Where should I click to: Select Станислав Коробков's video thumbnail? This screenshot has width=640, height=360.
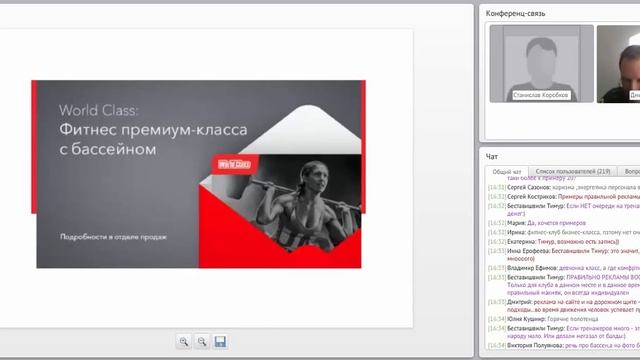[x=542, y=63]
